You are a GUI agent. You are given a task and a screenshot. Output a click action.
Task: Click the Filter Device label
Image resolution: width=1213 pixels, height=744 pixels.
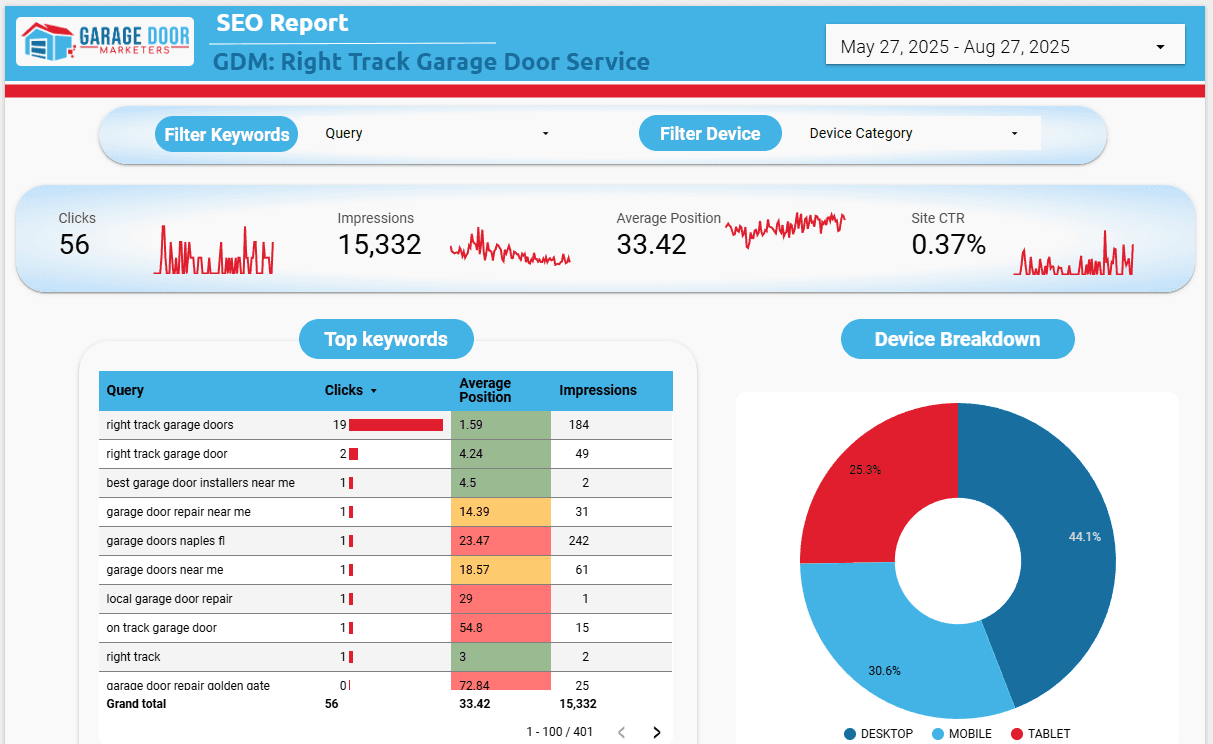pyautogui.click(x=710, y=134)
